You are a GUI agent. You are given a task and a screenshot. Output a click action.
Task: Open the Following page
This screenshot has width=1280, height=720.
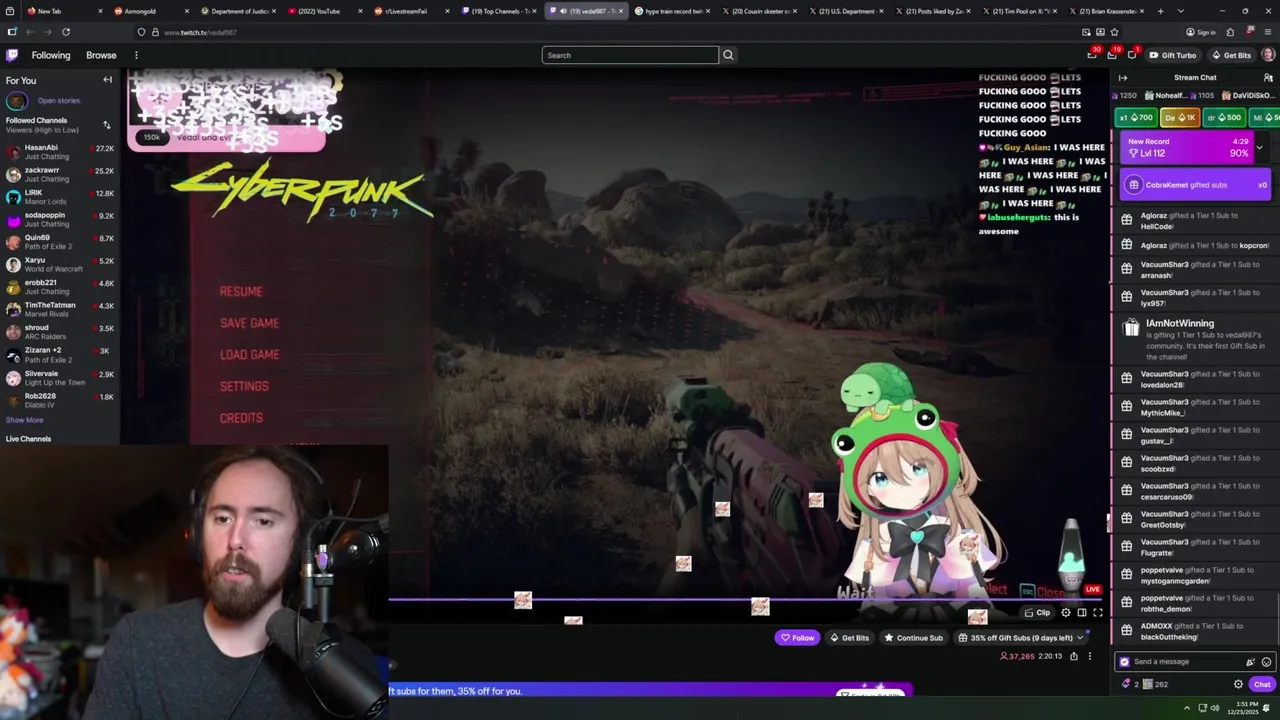click(50, 55)
